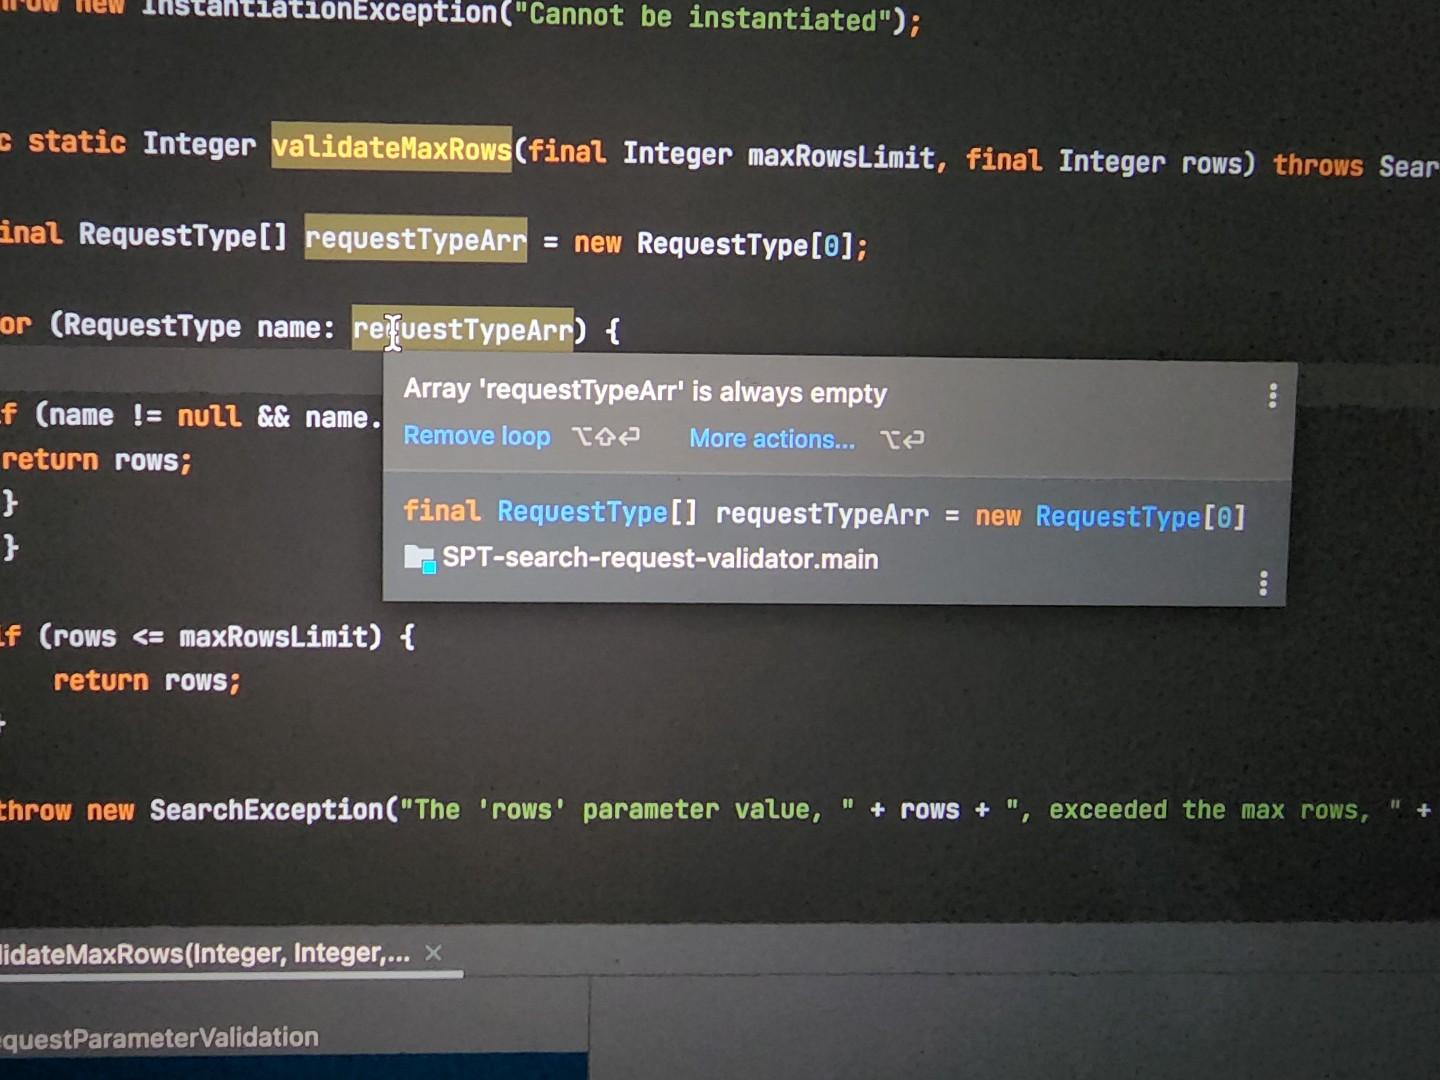
Task: Click the Remove loop quick fix
Action: [477, 436]
